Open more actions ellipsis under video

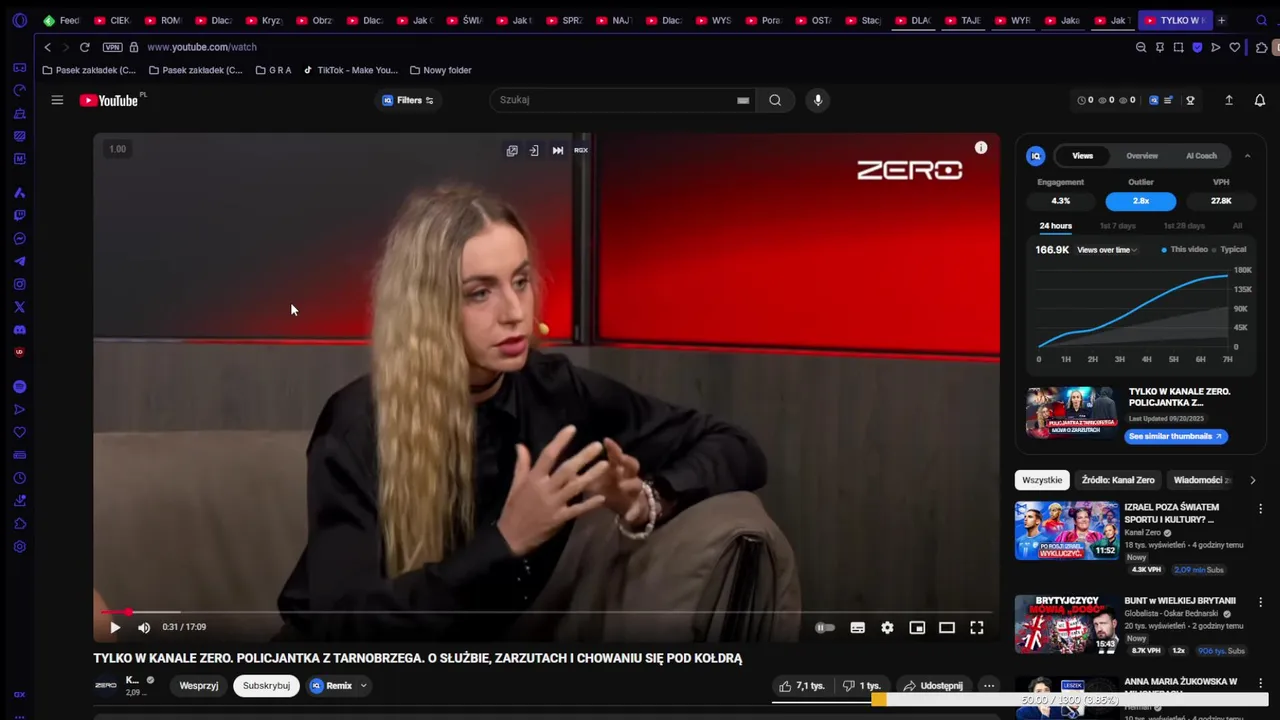(989, 686)
